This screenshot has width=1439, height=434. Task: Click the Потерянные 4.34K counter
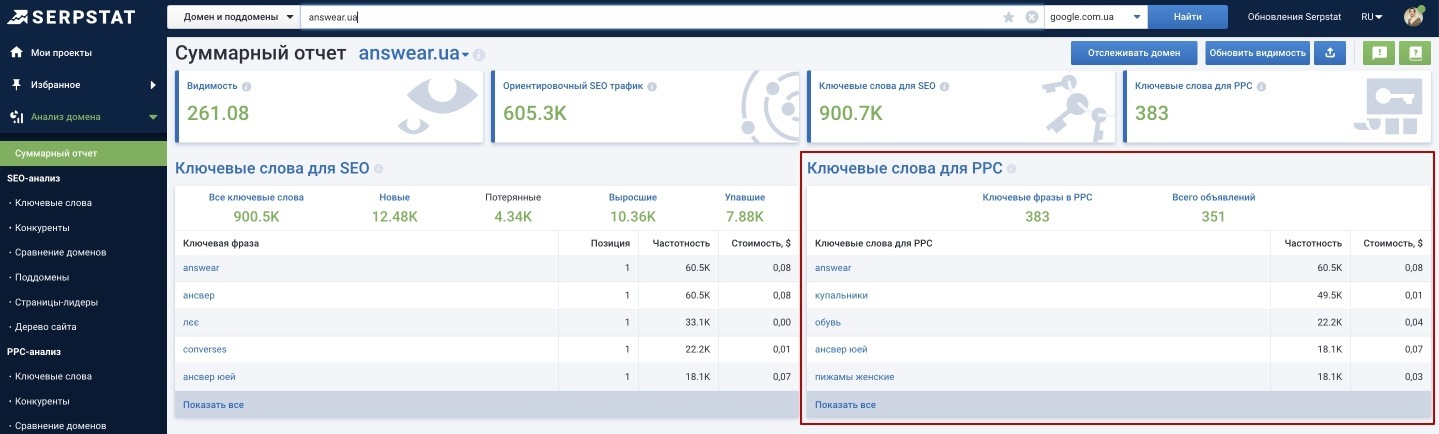click(513, 207)
